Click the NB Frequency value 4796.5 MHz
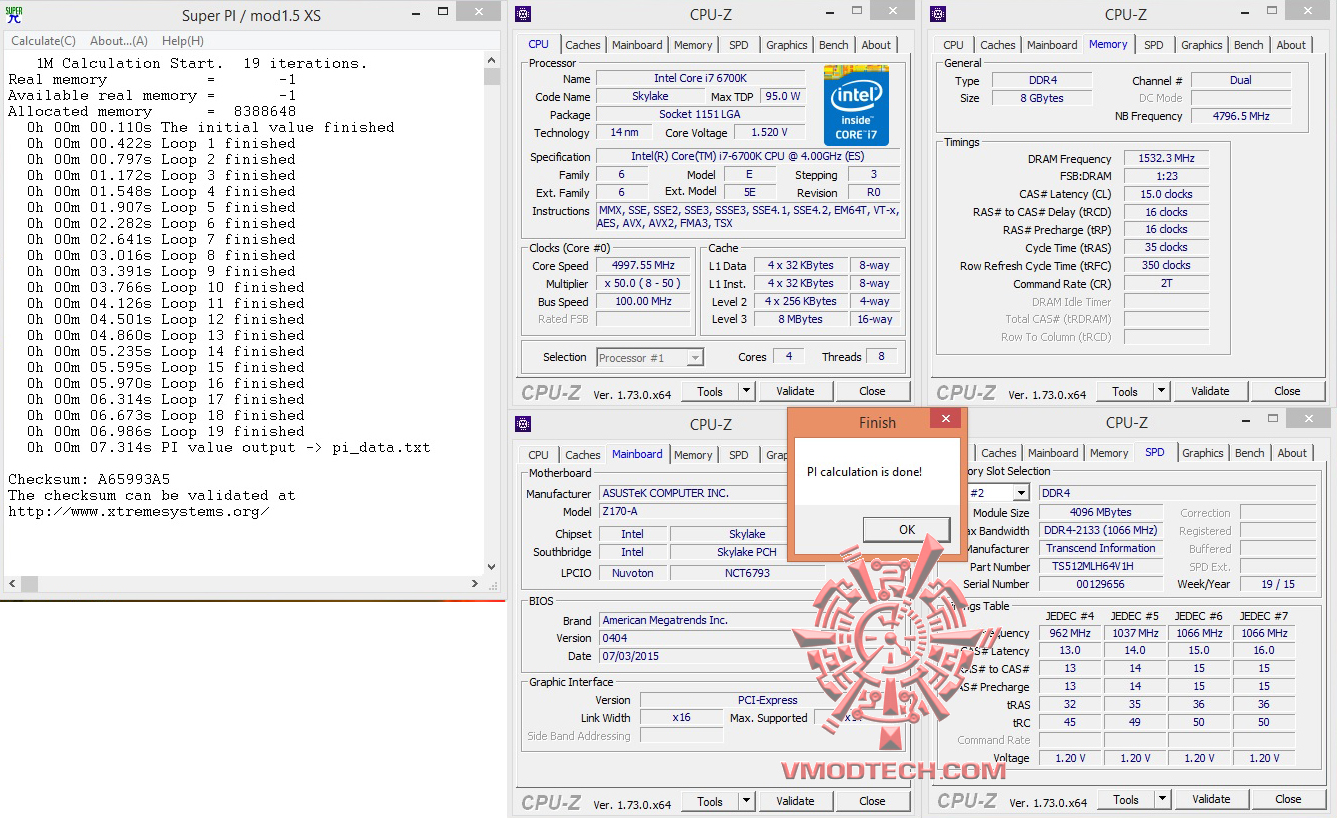Screen dimensions: 1337x818 1241,116
